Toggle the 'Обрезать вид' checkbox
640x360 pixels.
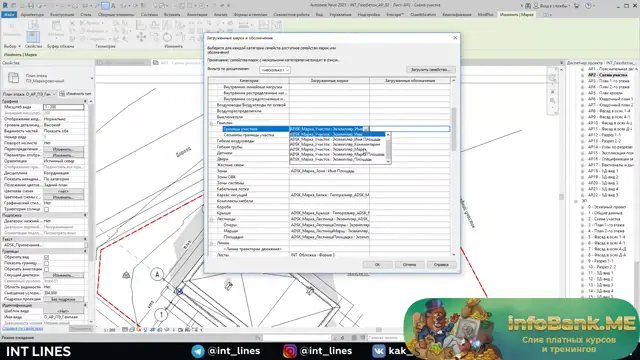47,258
